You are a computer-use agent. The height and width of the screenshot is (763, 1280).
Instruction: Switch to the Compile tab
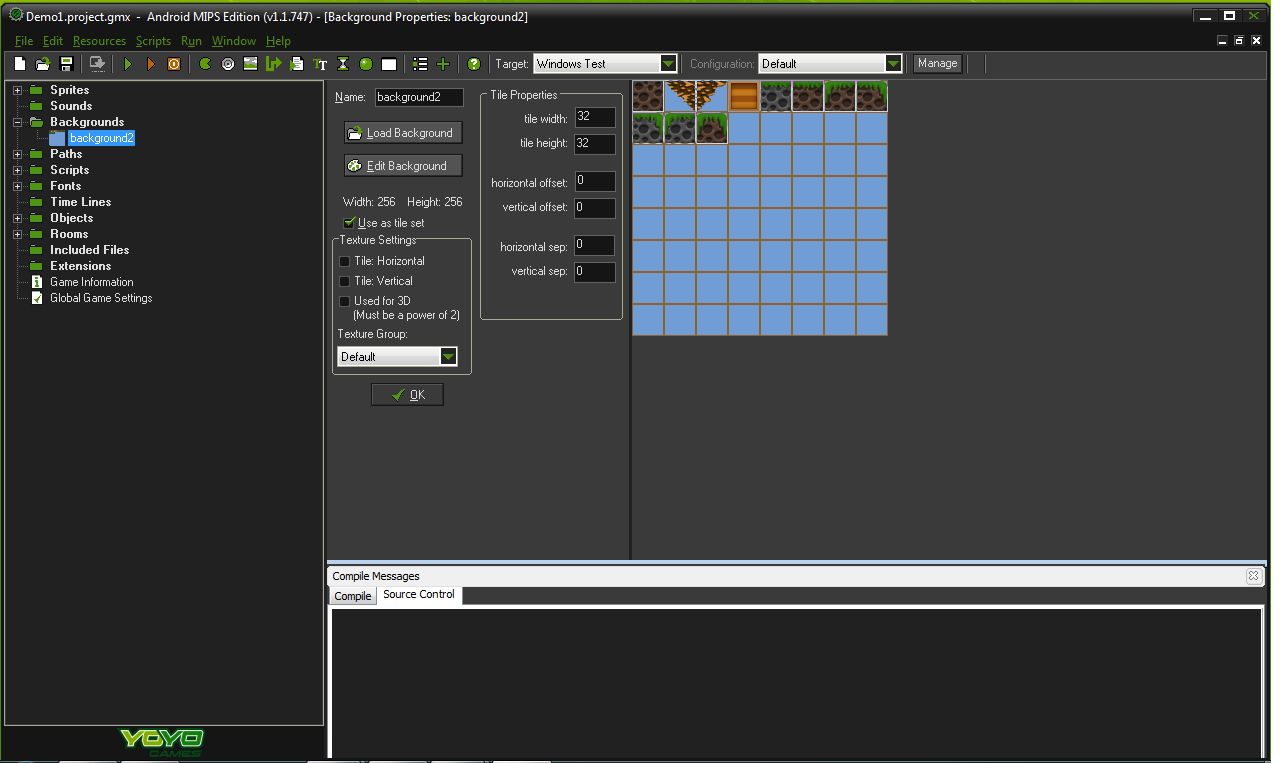point(352,596)
